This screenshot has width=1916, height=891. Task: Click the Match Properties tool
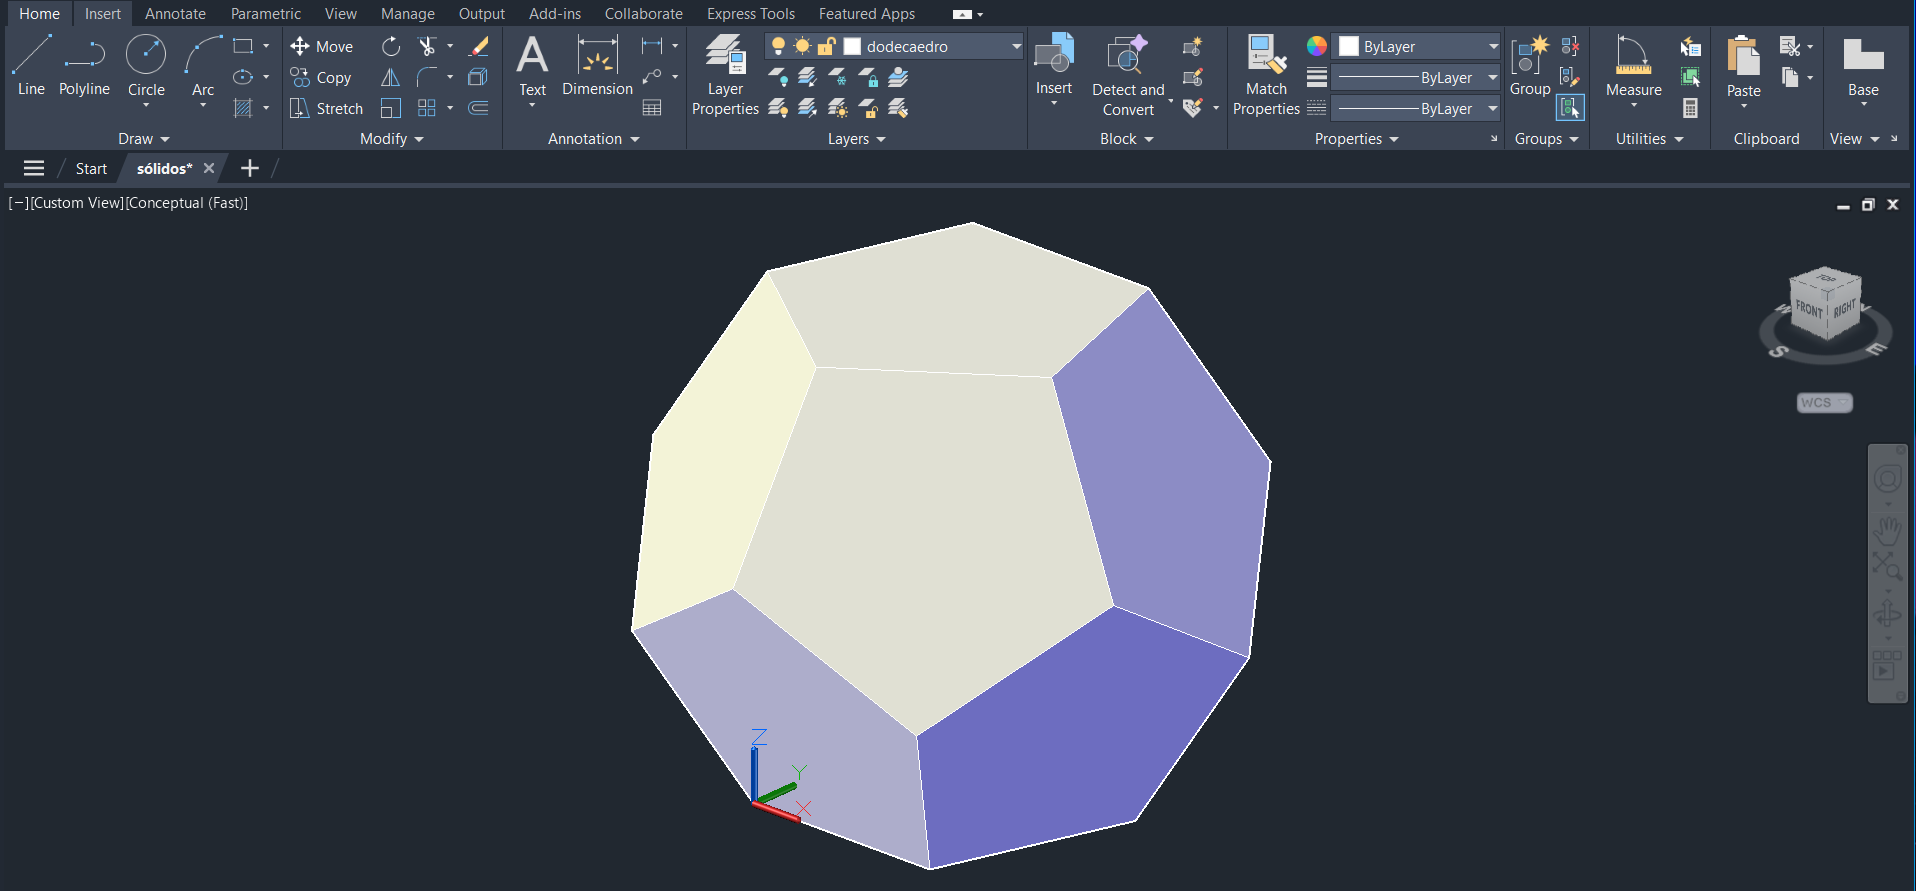click(x=1265, y=75)
